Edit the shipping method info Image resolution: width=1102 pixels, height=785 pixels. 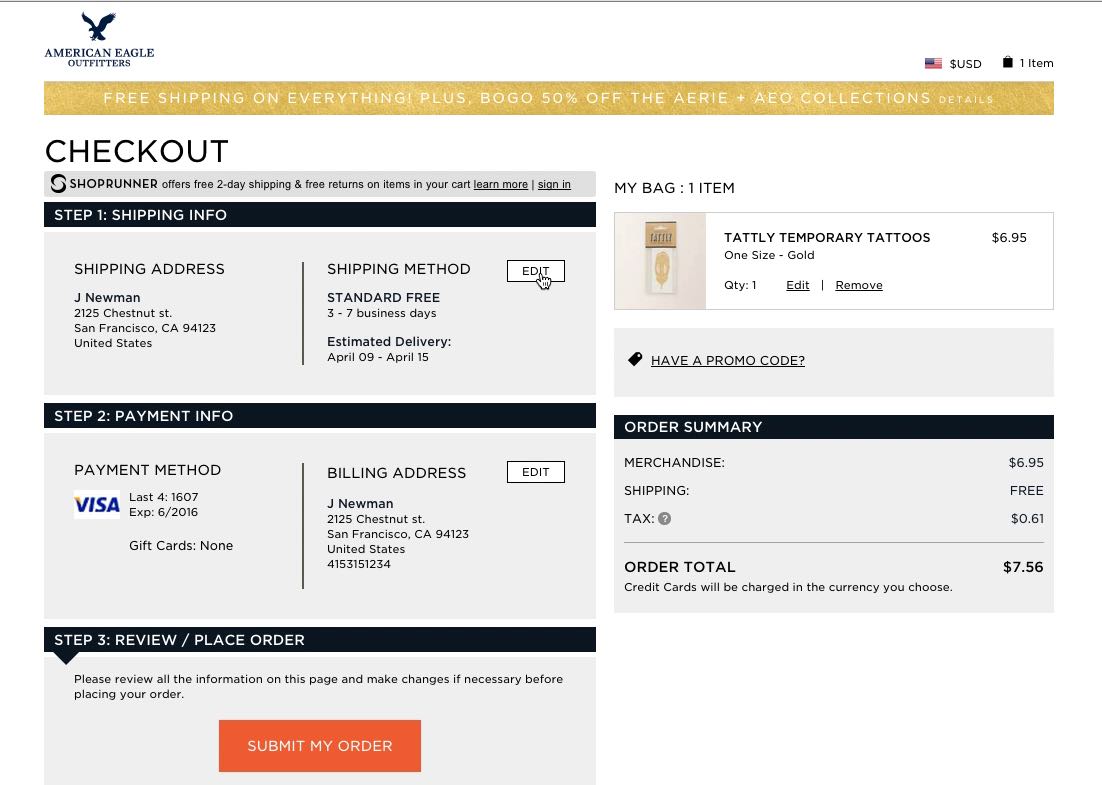coord(536,271)
